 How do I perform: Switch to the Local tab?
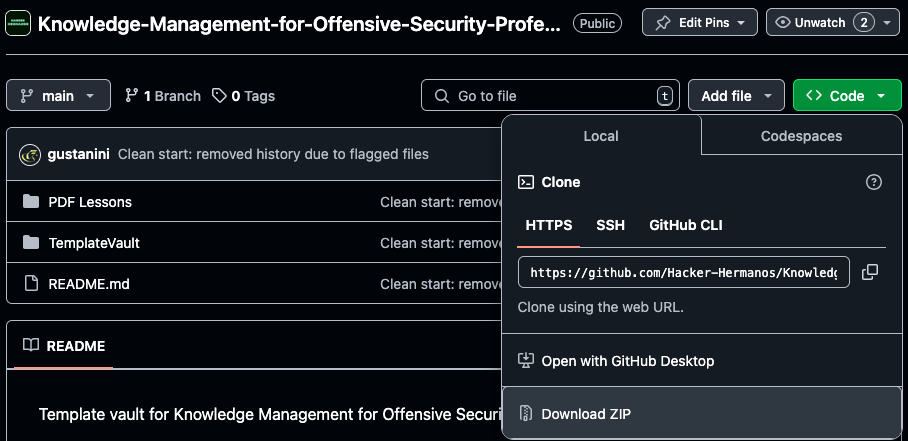(601, 136)
